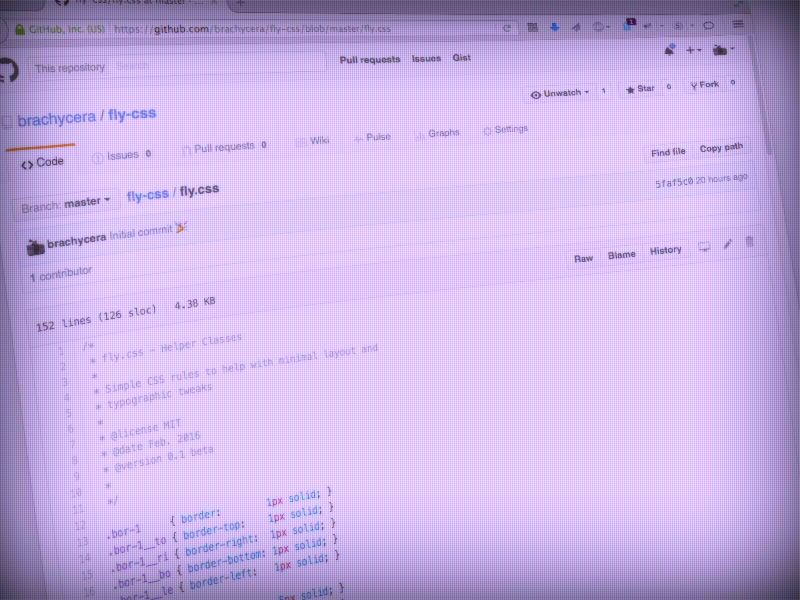Open the Wiki tab
800x600 pixels.
click(313, 141)
